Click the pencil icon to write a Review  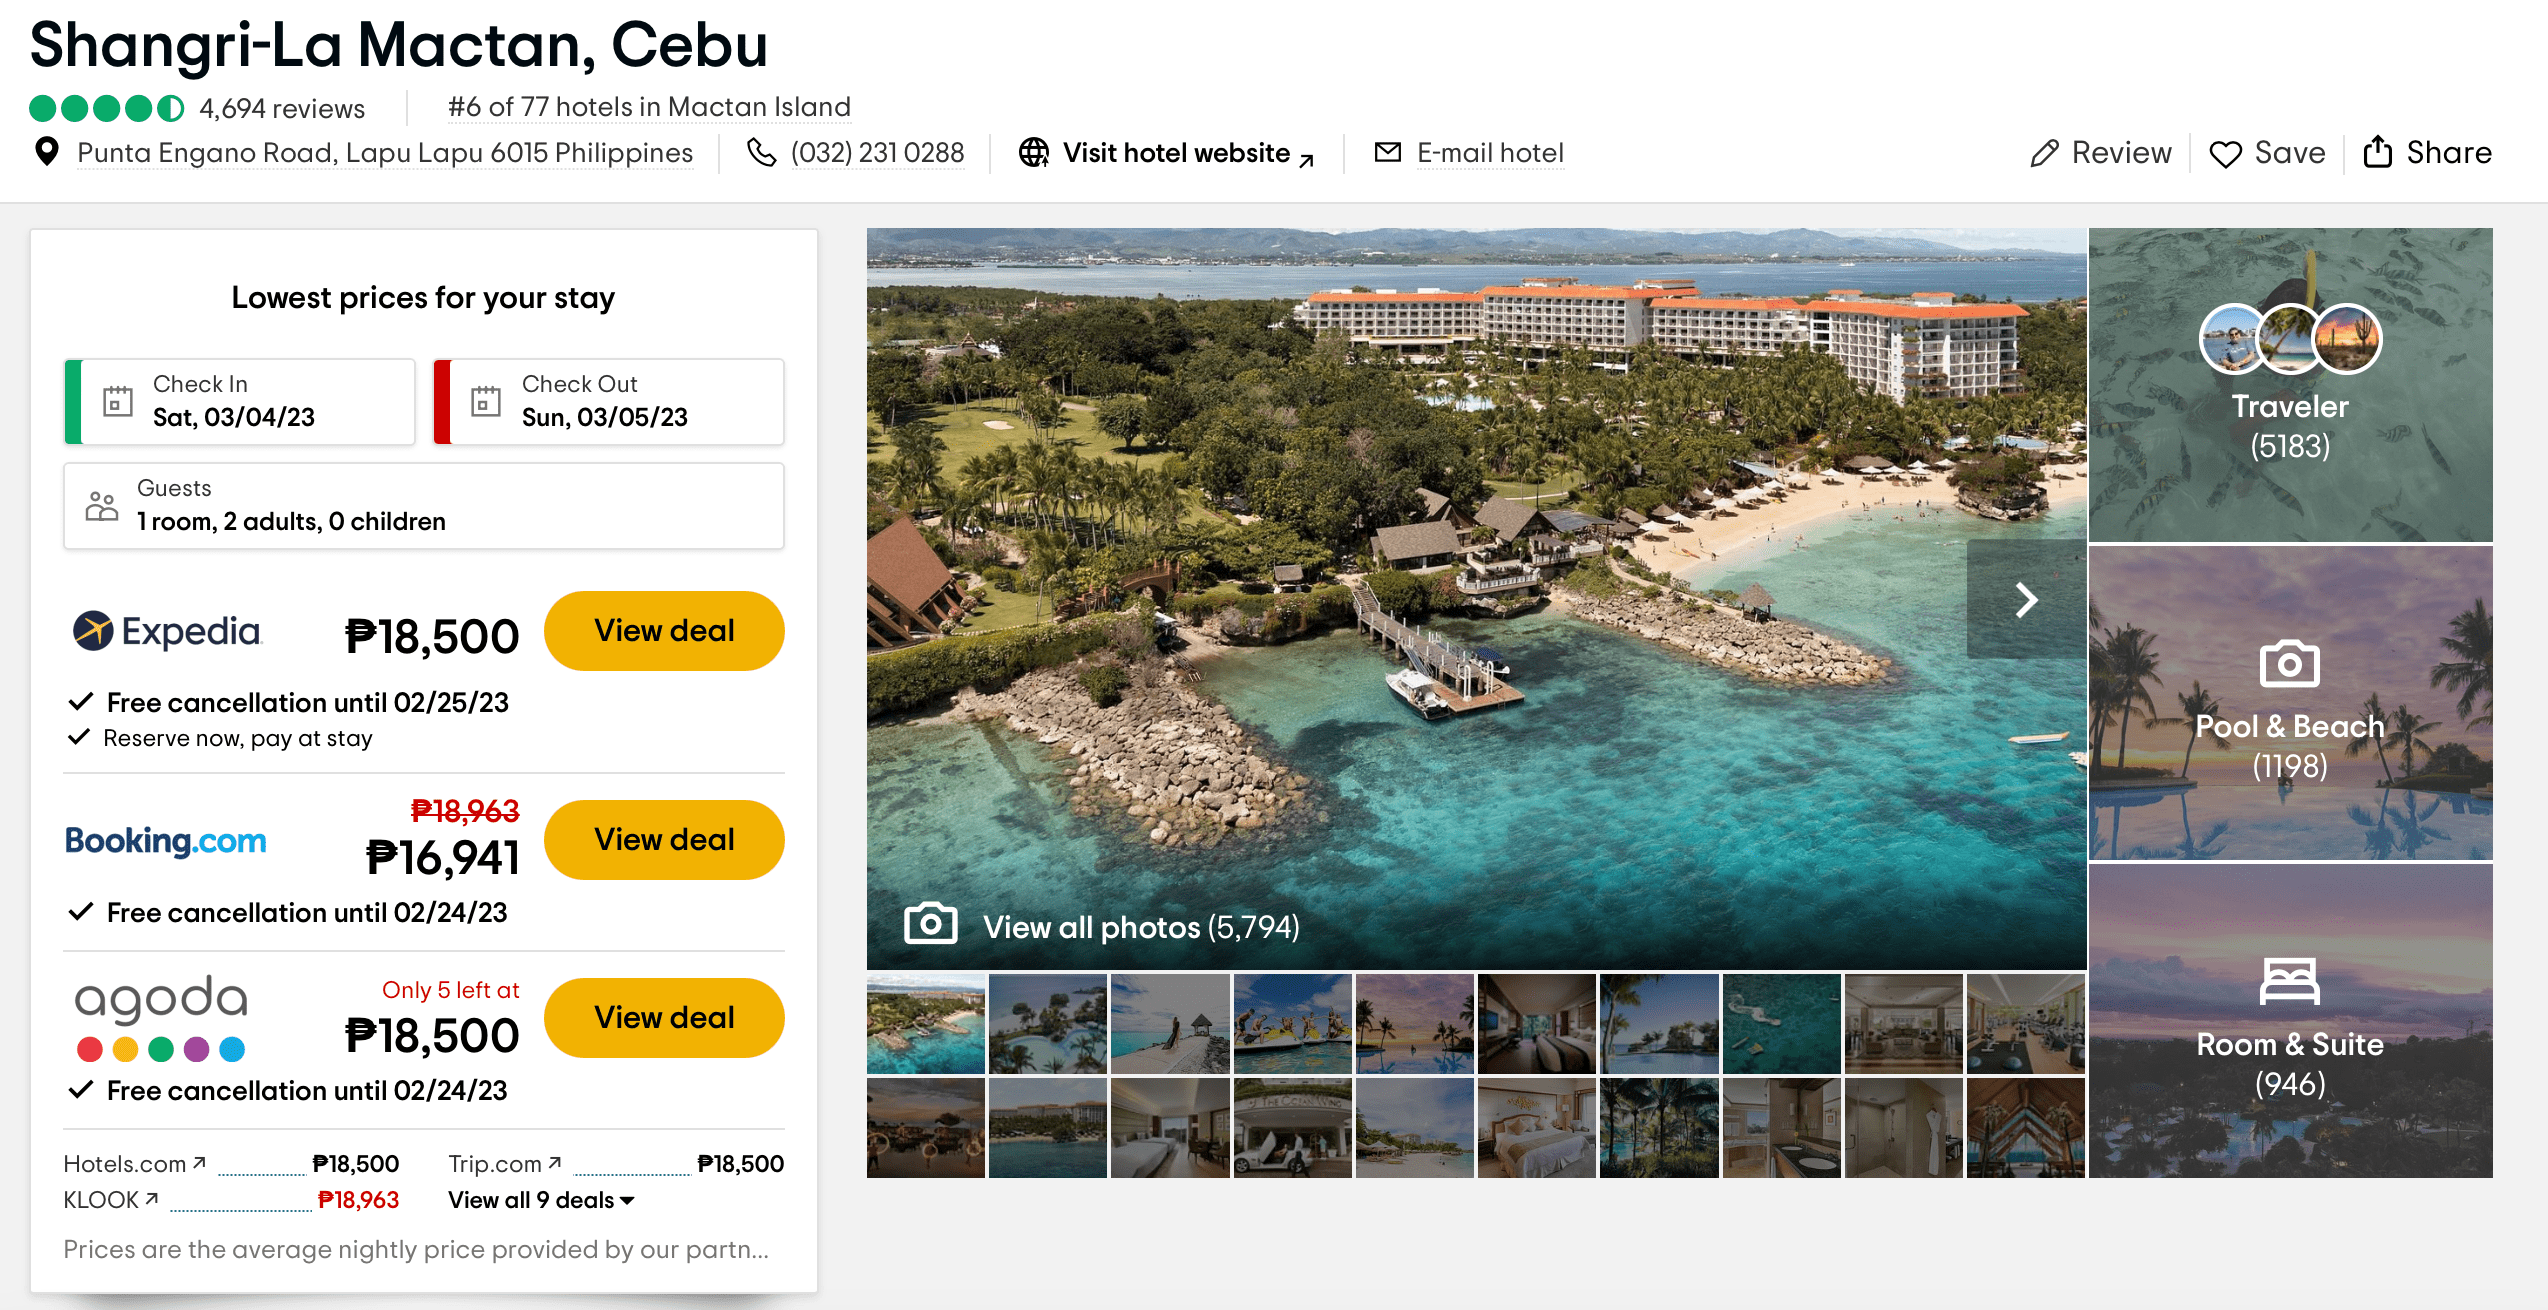click(x=2043, y=152)
